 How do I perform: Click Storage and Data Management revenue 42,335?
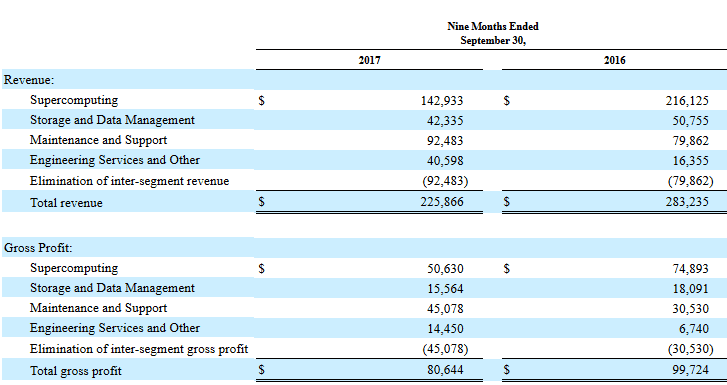(x=445, y=121)
